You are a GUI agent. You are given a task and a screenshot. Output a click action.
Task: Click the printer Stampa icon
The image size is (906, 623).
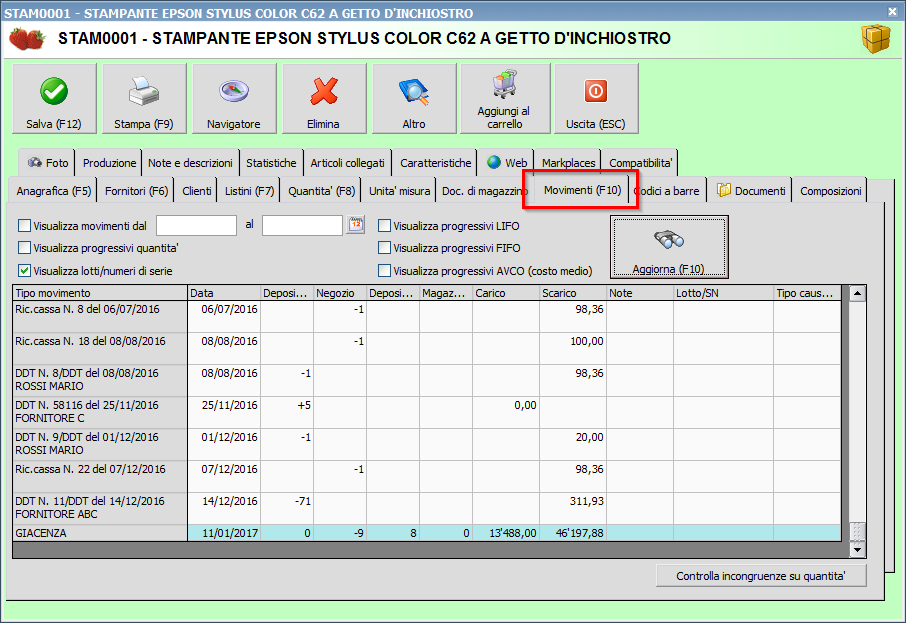click(x=143, y=91)
